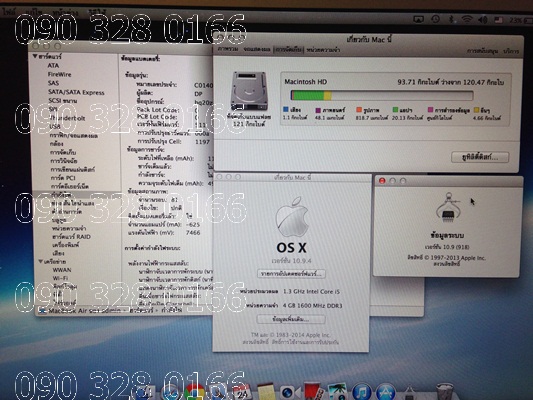The height and width of the screenshot is (400, 533).
Task: Click the software update button under OS X
Action: click(x=291, y=274)
